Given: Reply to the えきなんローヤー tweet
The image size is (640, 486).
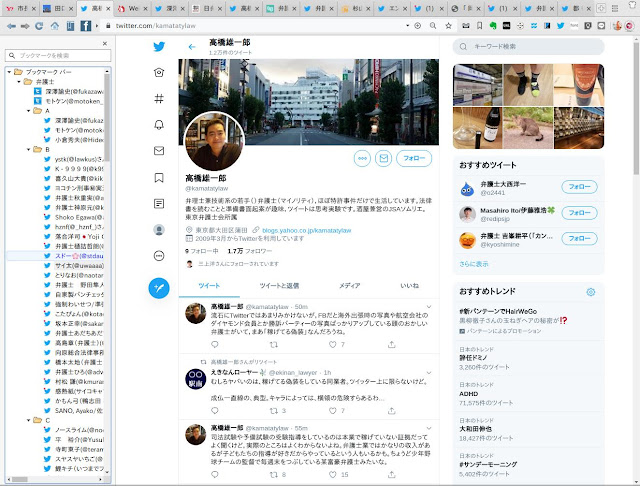Looking at the screenshot, I should coord(215,411).
